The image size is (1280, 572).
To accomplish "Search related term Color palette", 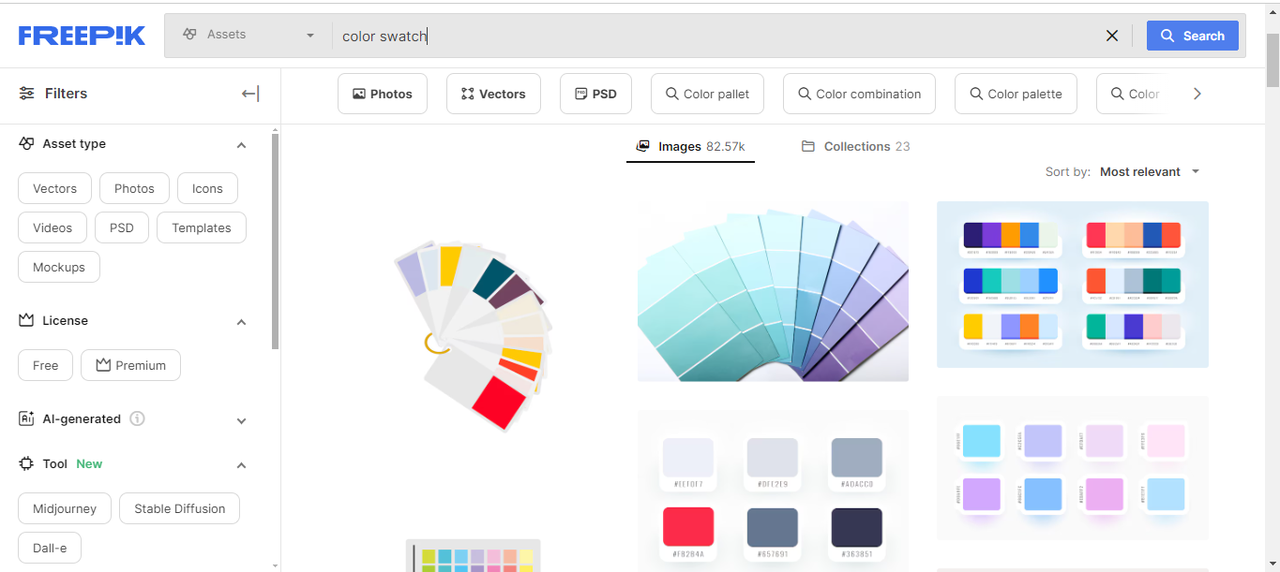I will [x=1016, y=94].
